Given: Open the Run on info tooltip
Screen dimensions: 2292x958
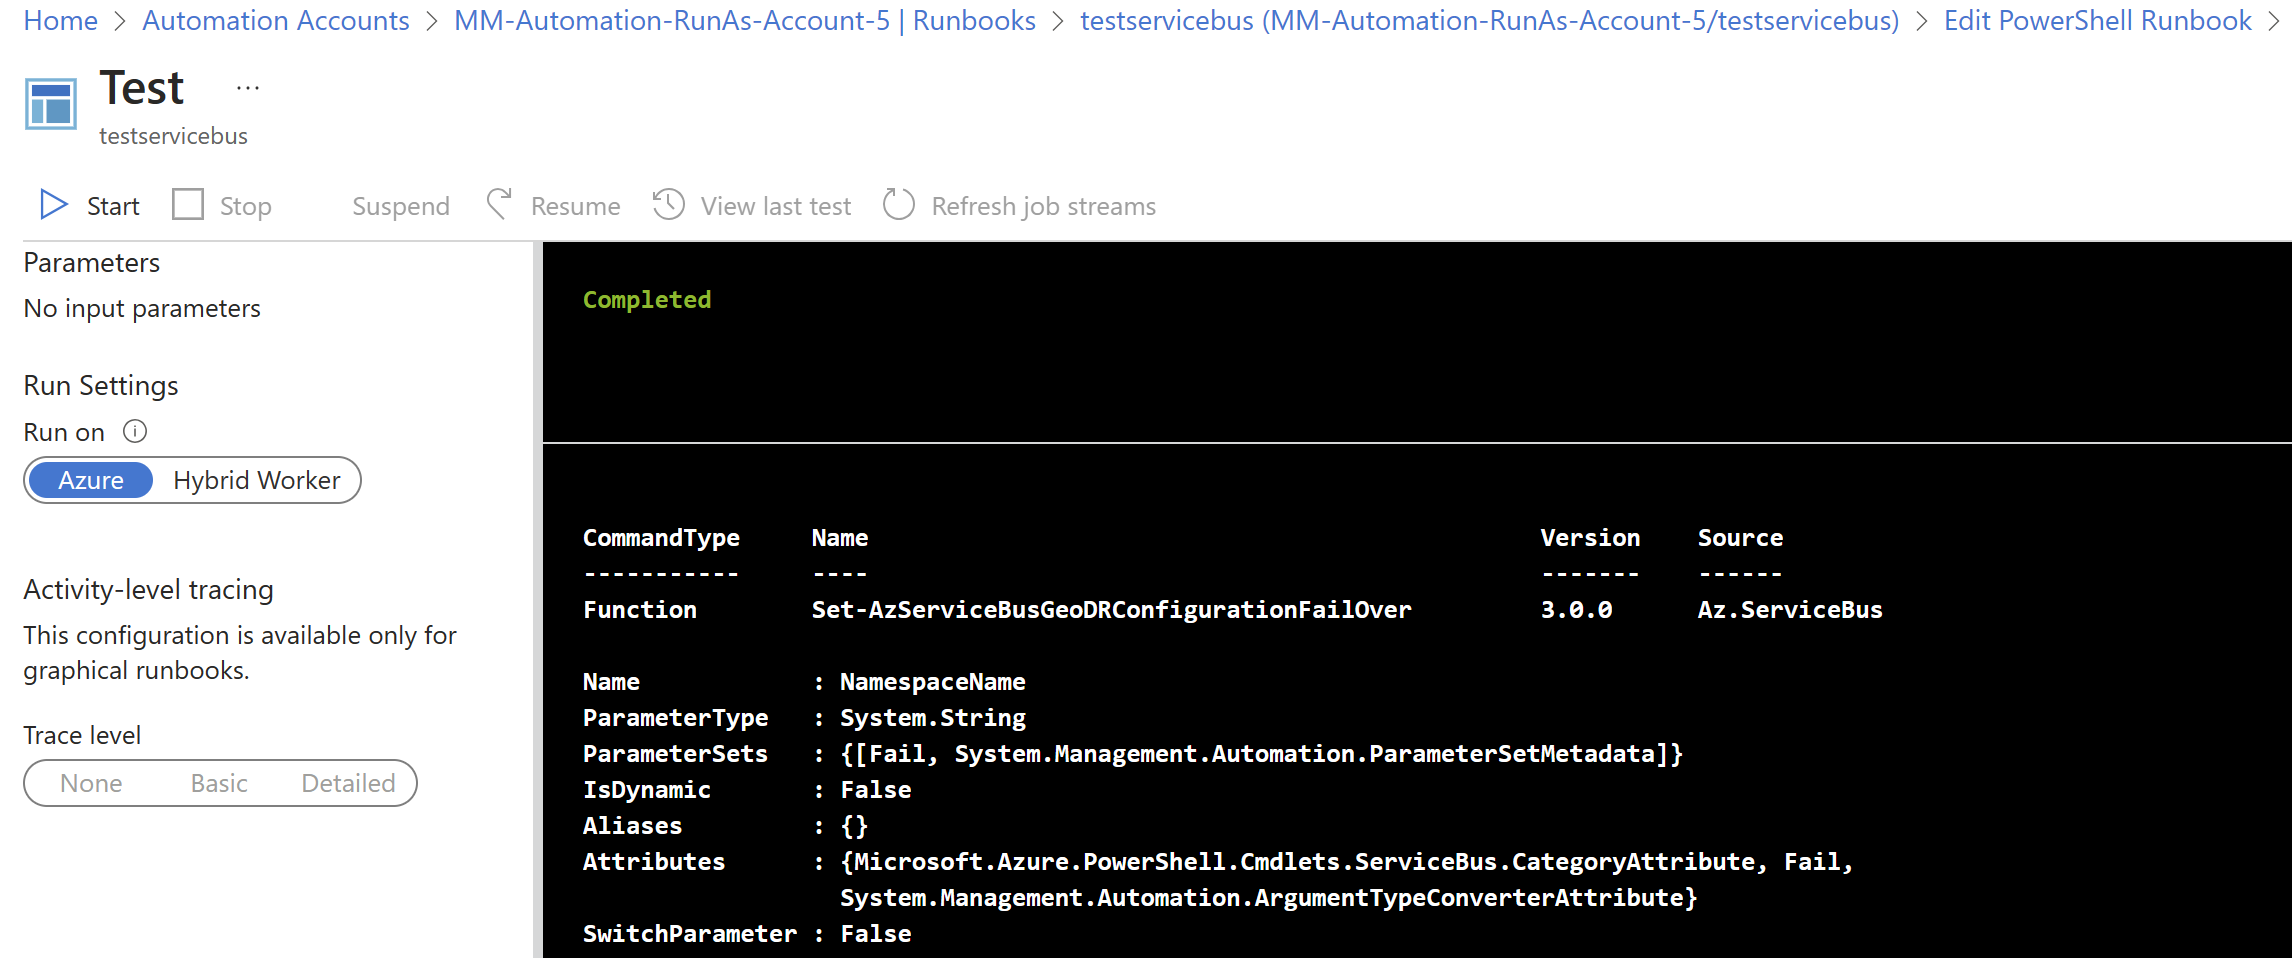Looking at the screenshot, I should (134, 431).
